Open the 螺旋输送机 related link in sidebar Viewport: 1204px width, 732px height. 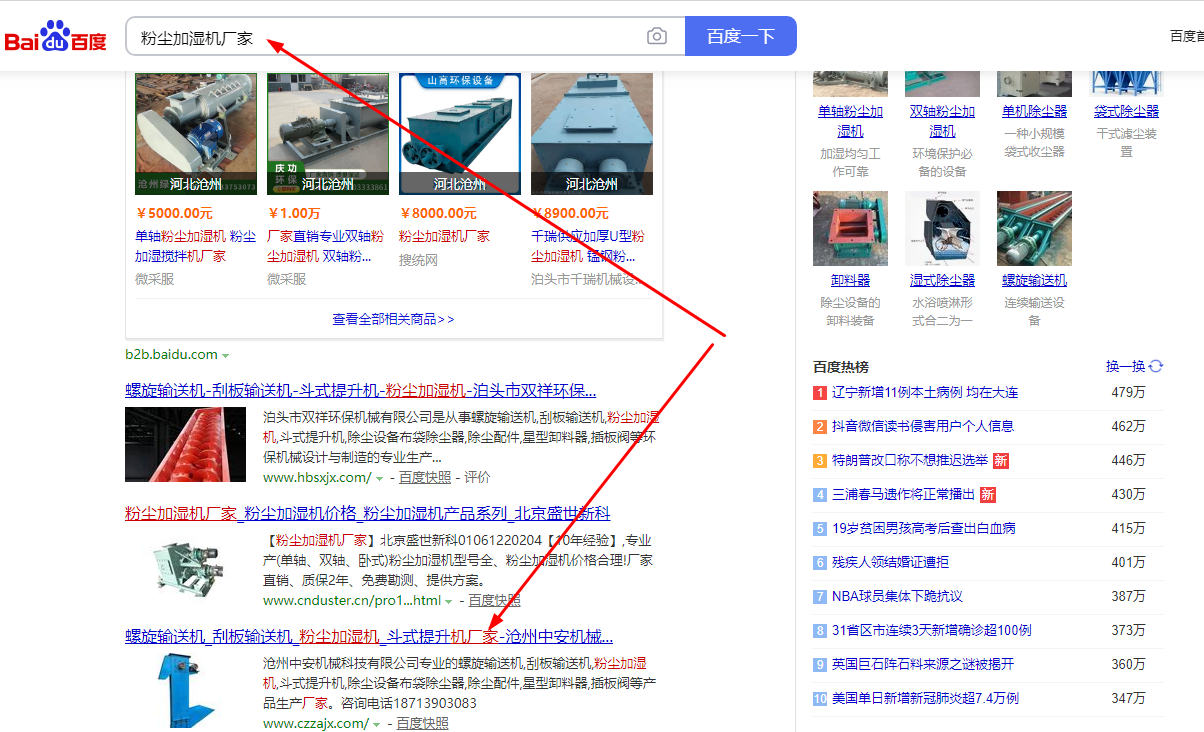(1034, 280)
